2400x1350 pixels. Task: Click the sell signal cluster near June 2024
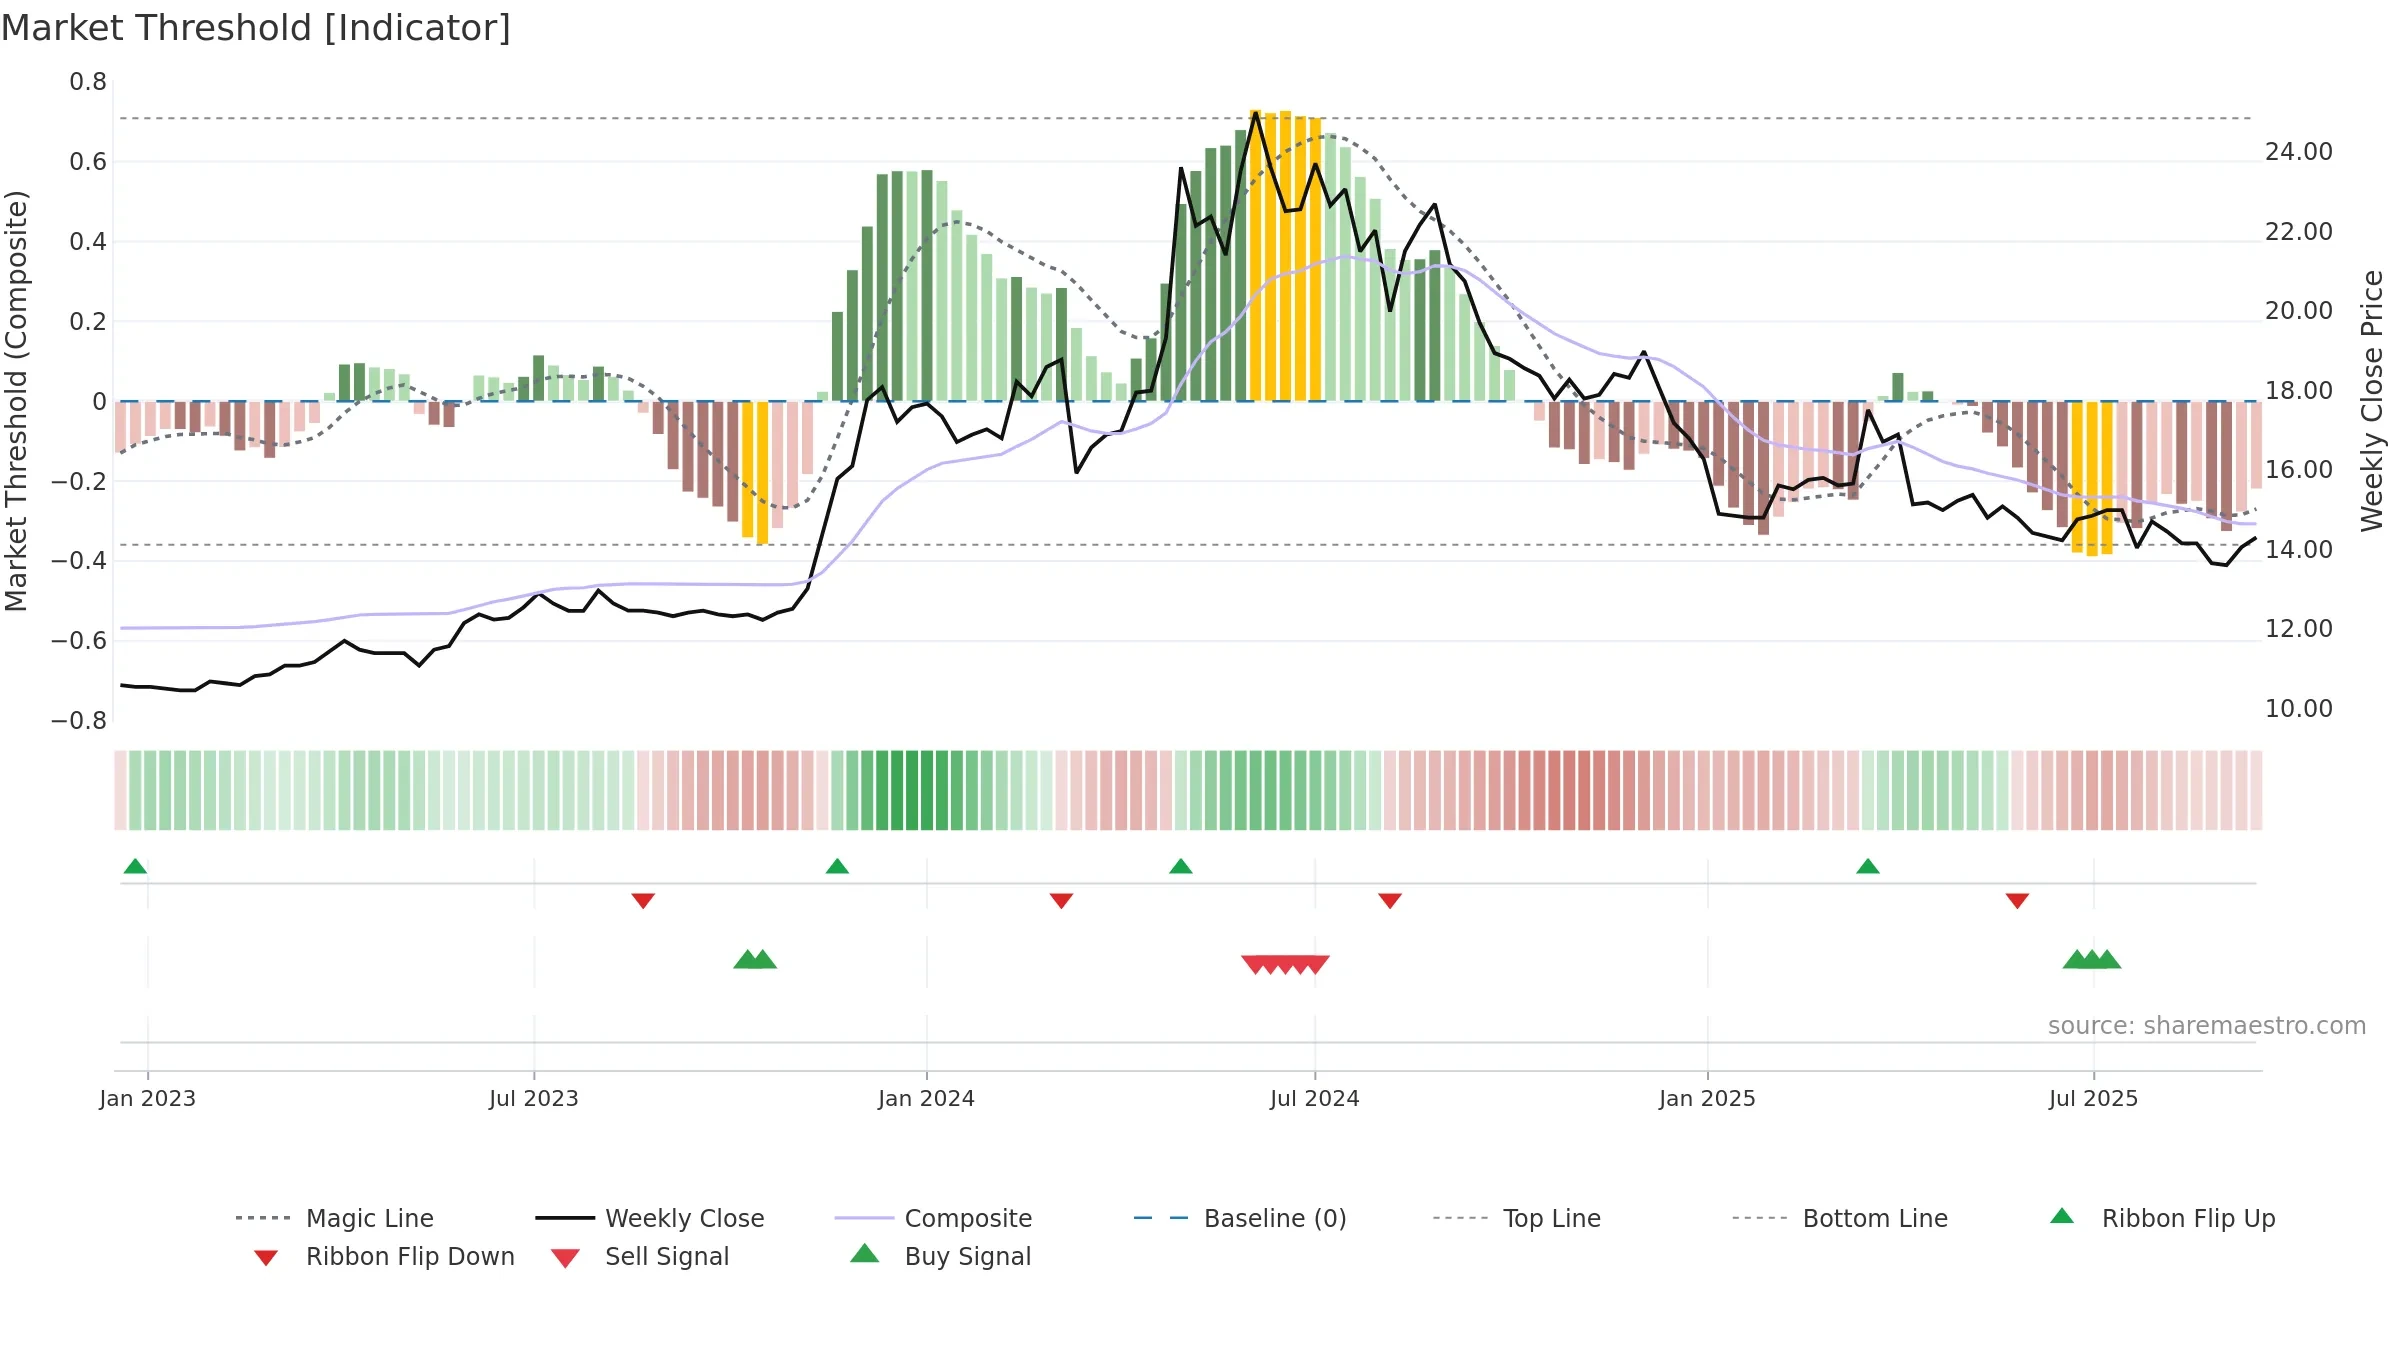coord(1285,965)
